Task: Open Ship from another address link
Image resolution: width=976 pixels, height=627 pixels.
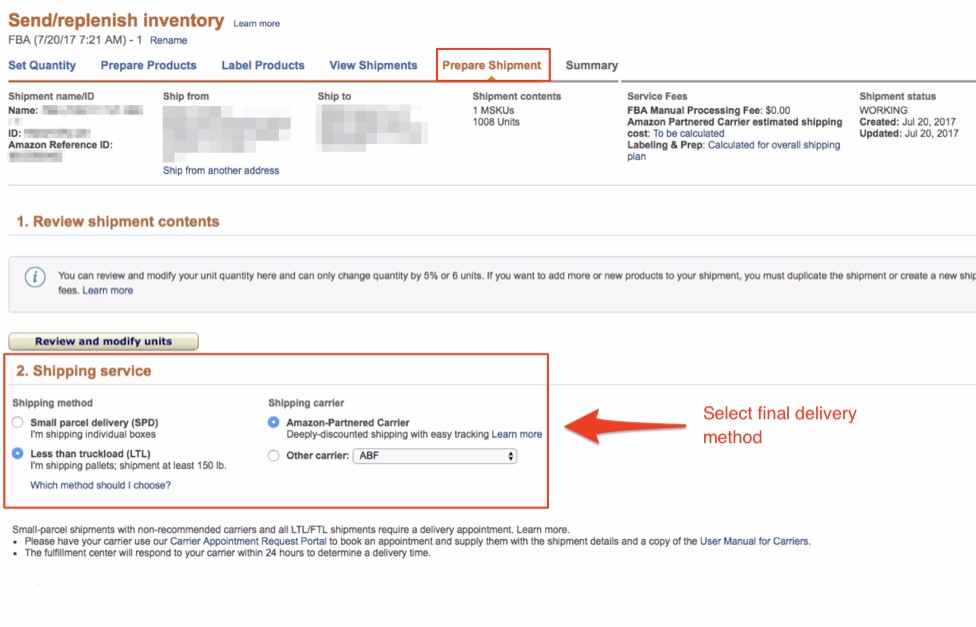Action: point(221,171)
